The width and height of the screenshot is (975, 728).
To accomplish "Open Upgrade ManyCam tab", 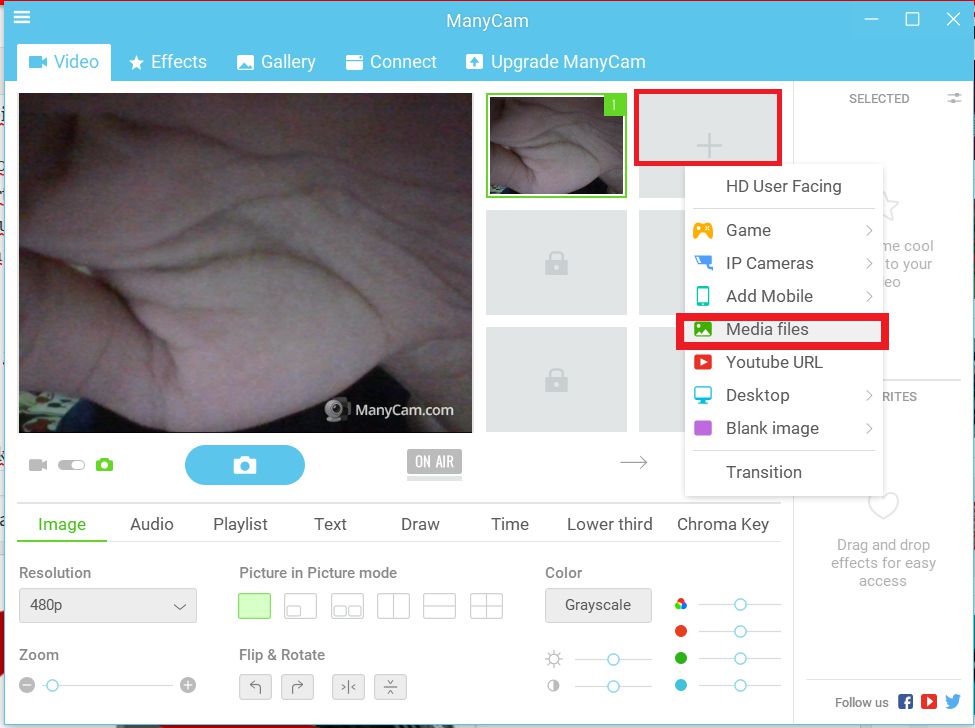I will coord(556,62).
